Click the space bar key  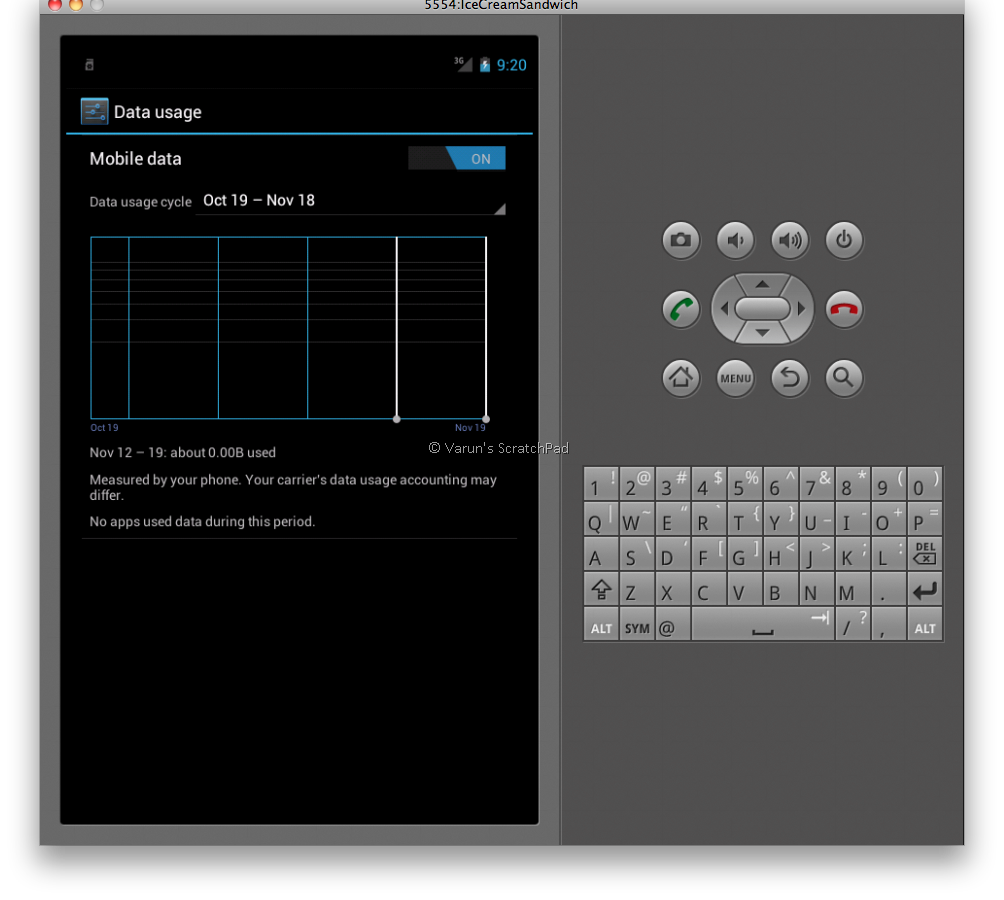[763, 625]
